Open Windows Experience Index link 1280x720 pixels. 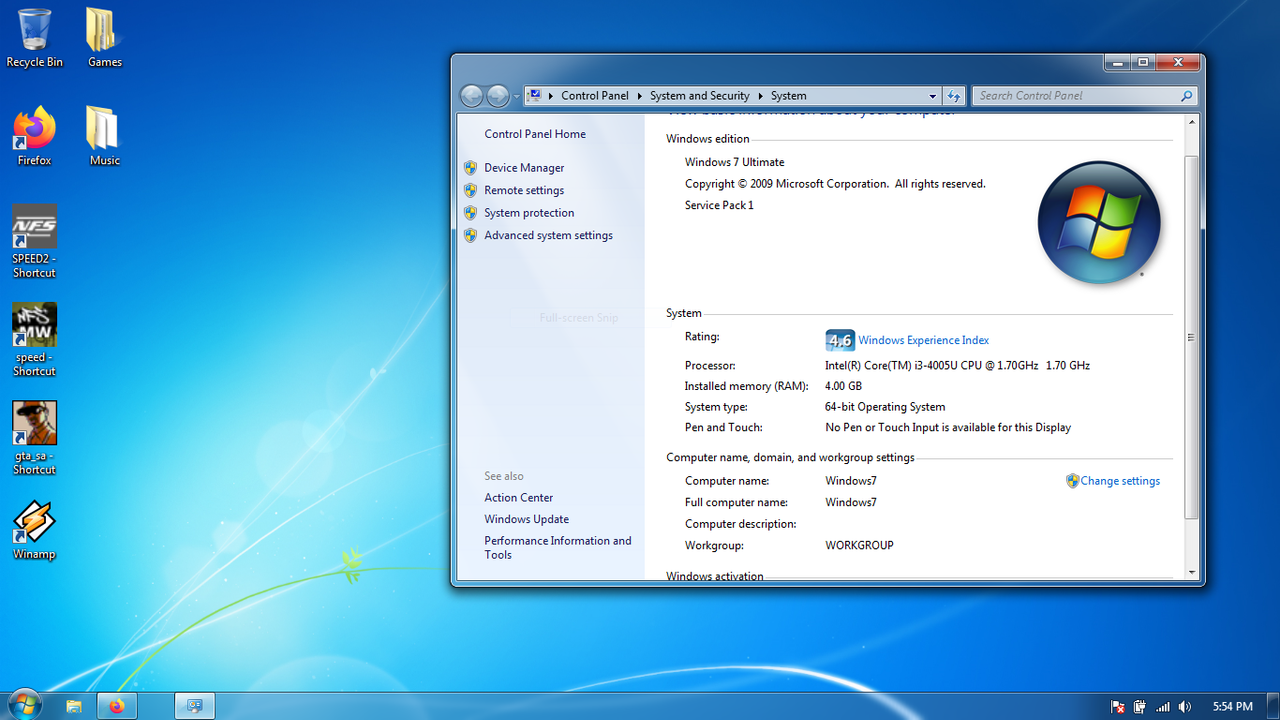pyautogui.click(x=923, y=340)
